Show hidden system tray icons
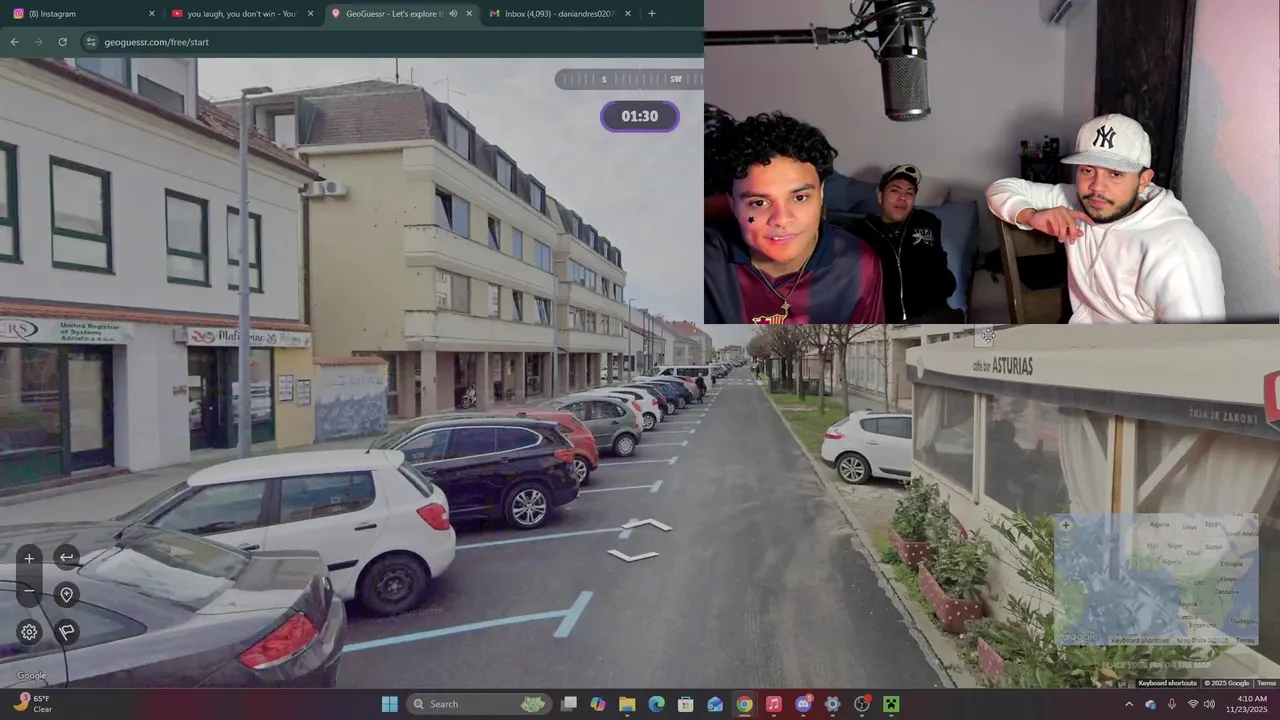Viewport: 1280px width, 720px height. [1129, 704]
